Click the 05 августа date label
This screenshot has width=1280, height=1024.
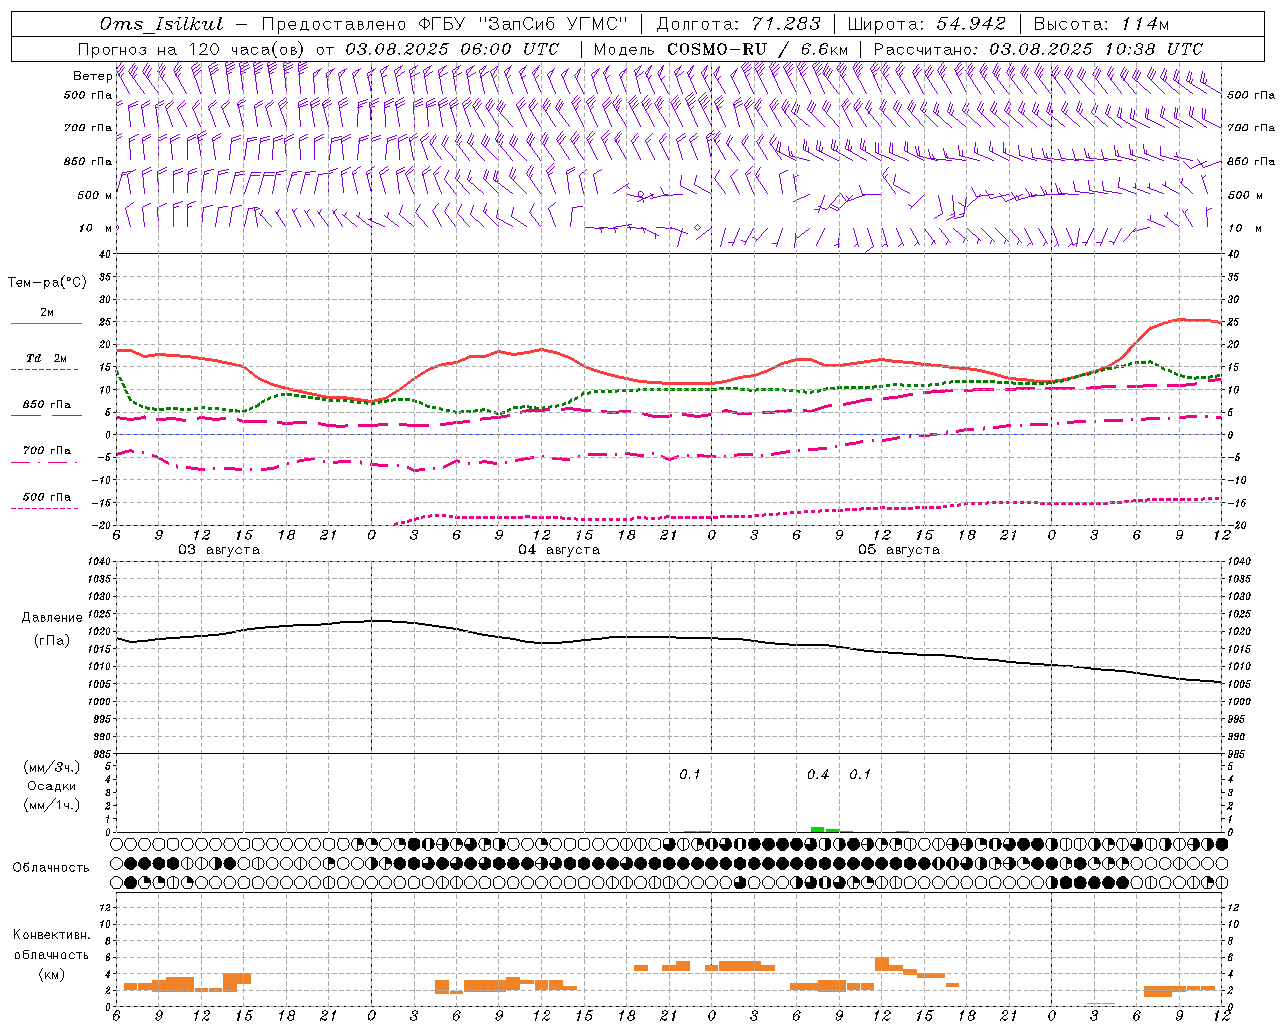pyautogui.click(x=899, y=550)
